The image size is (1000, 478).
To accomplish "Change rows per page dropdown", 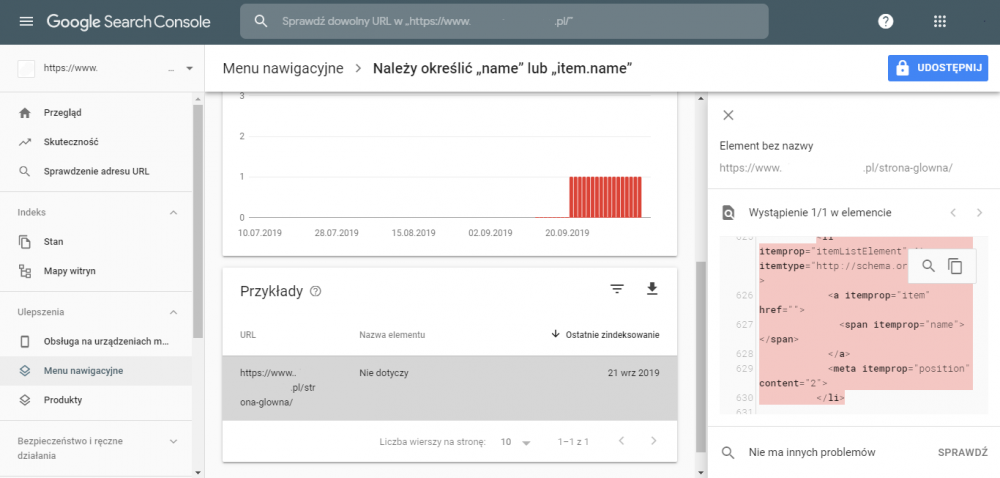I will (515, 441).
